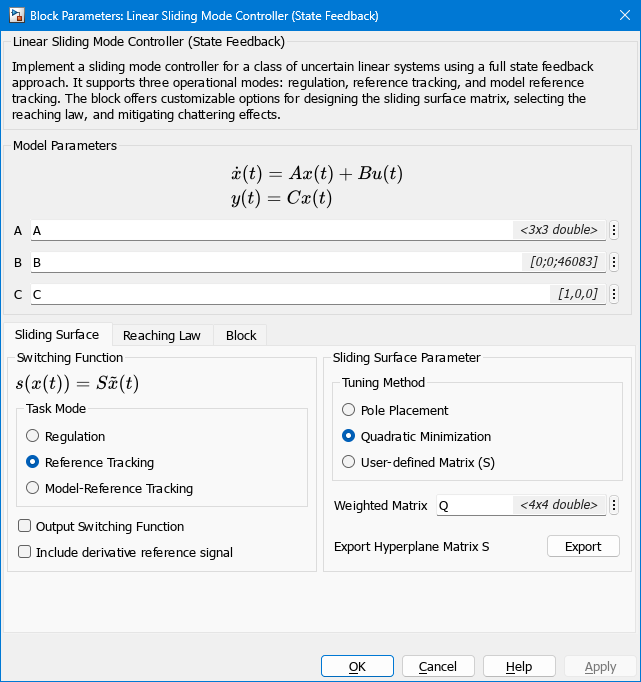Click the Help button
This screenshot has width=641, height=682.
519,666
